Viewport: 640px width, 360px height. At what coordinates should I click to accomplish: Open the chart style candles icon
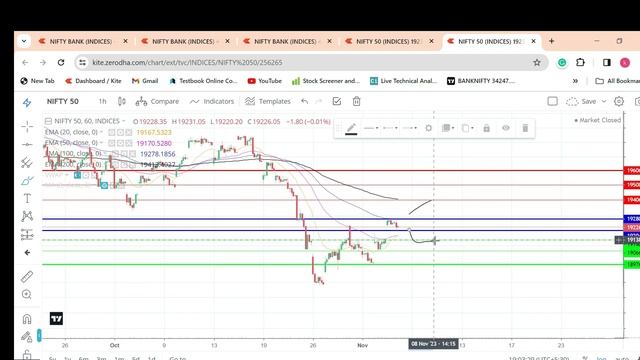tap(122, 101)
